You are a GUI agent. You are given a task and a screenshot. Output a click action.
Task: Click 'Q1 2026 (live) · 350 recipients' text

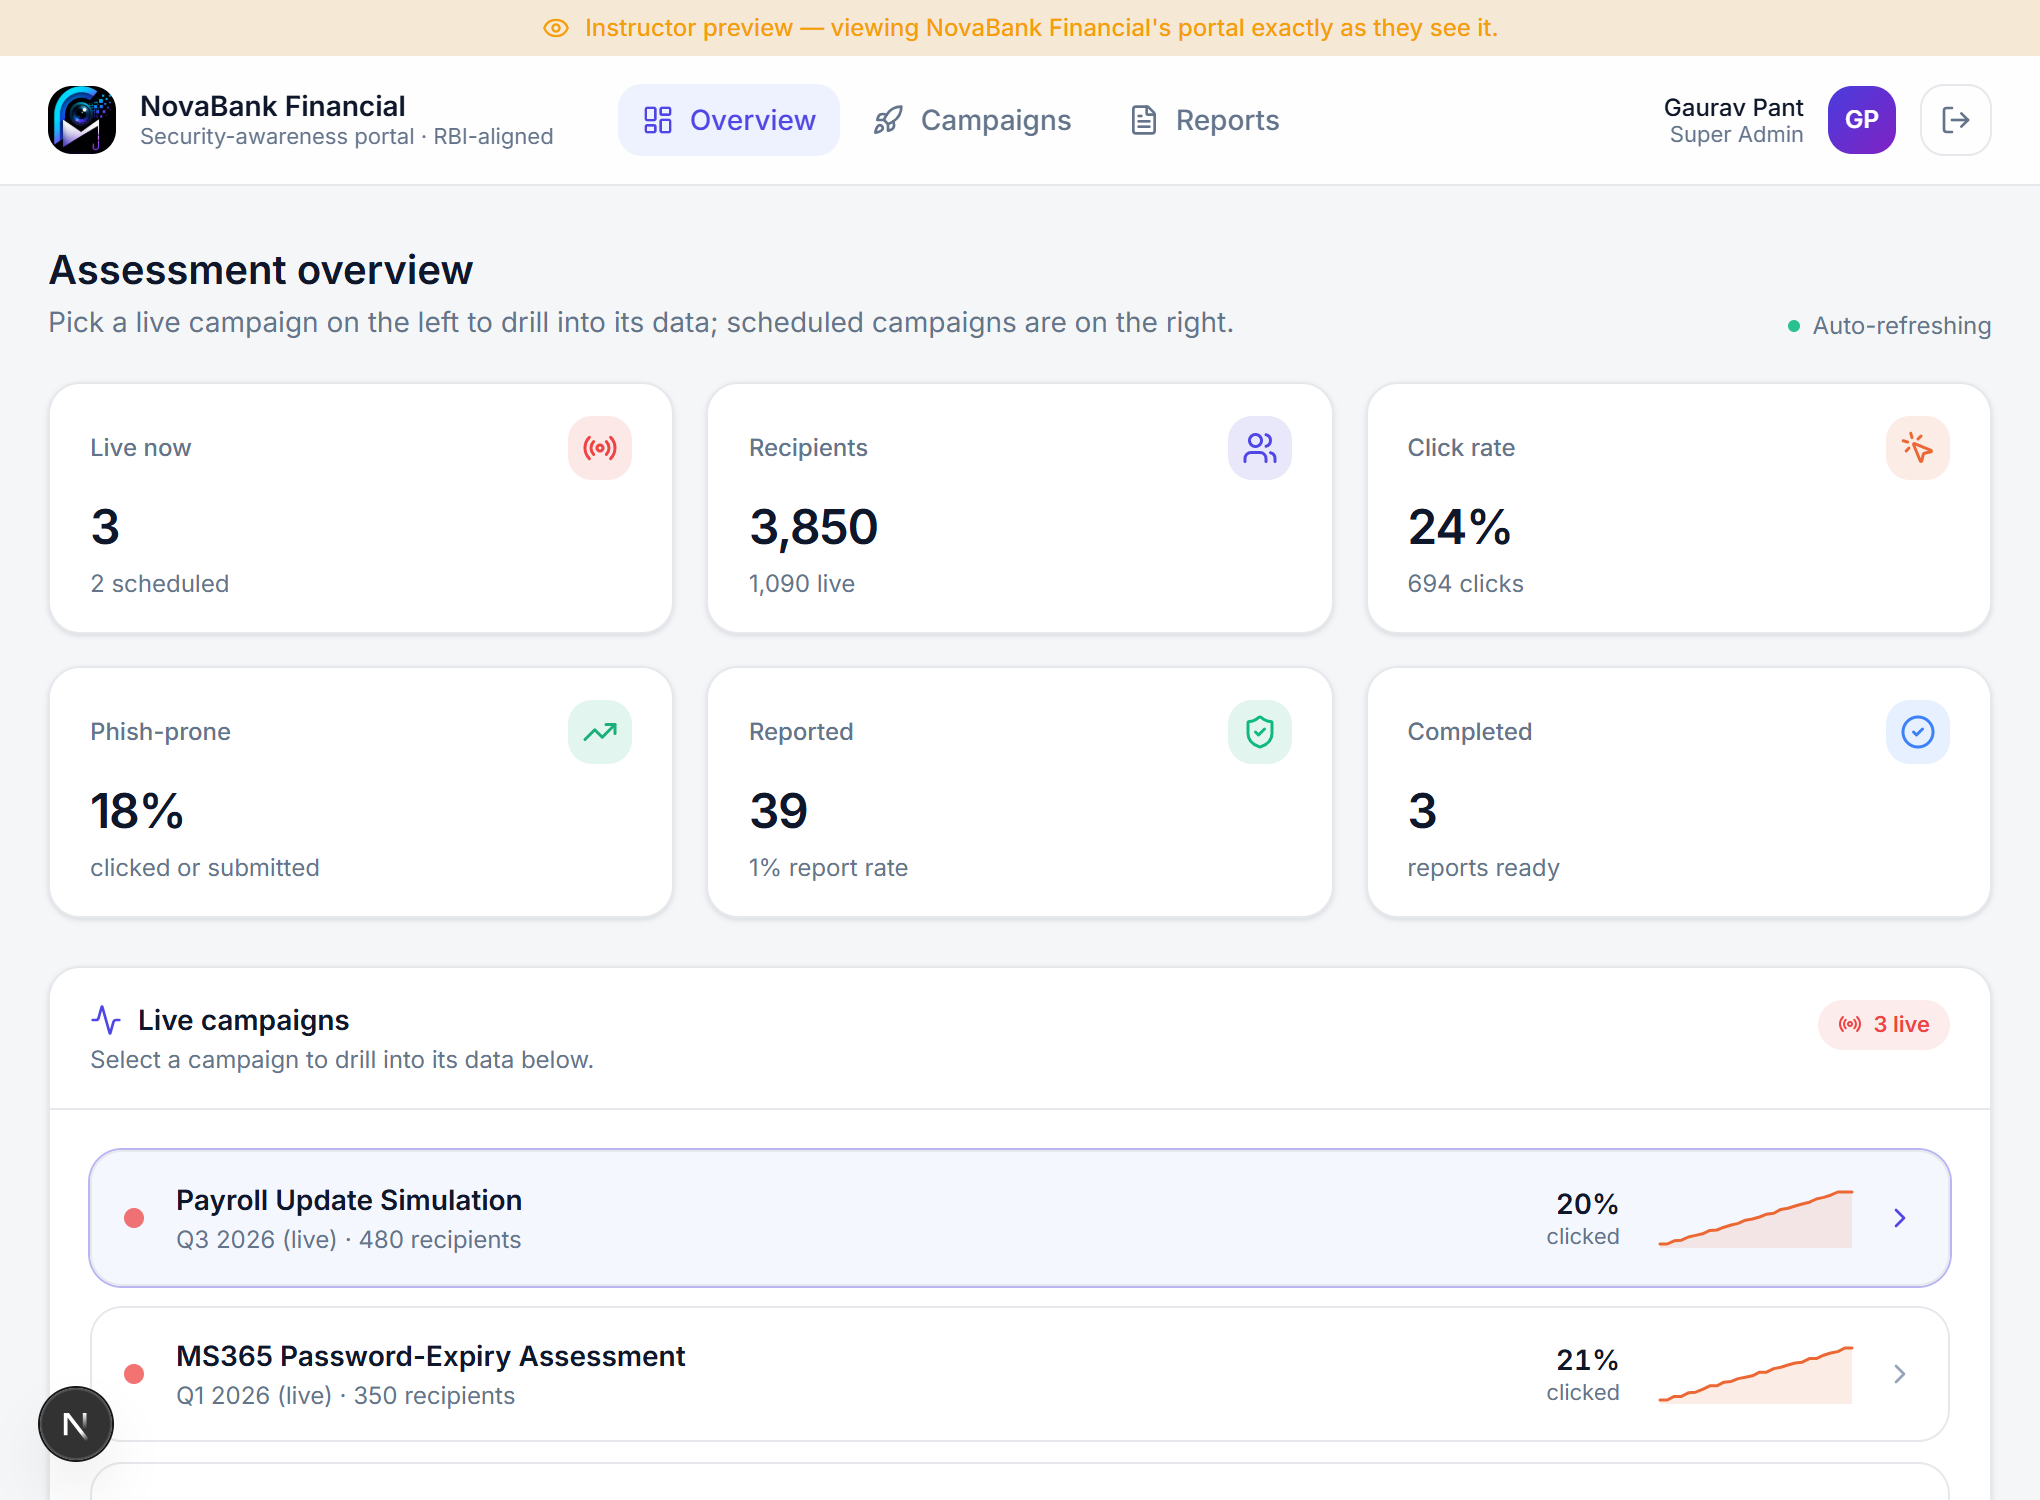coord(346,1396)
